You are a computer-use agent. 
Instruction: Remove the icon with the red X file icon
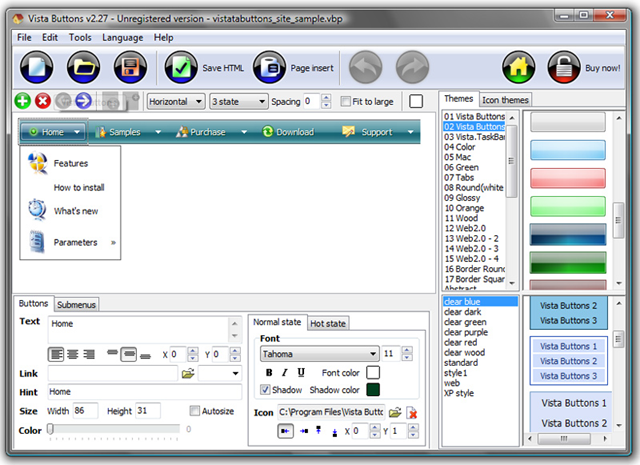pos(411,412)
